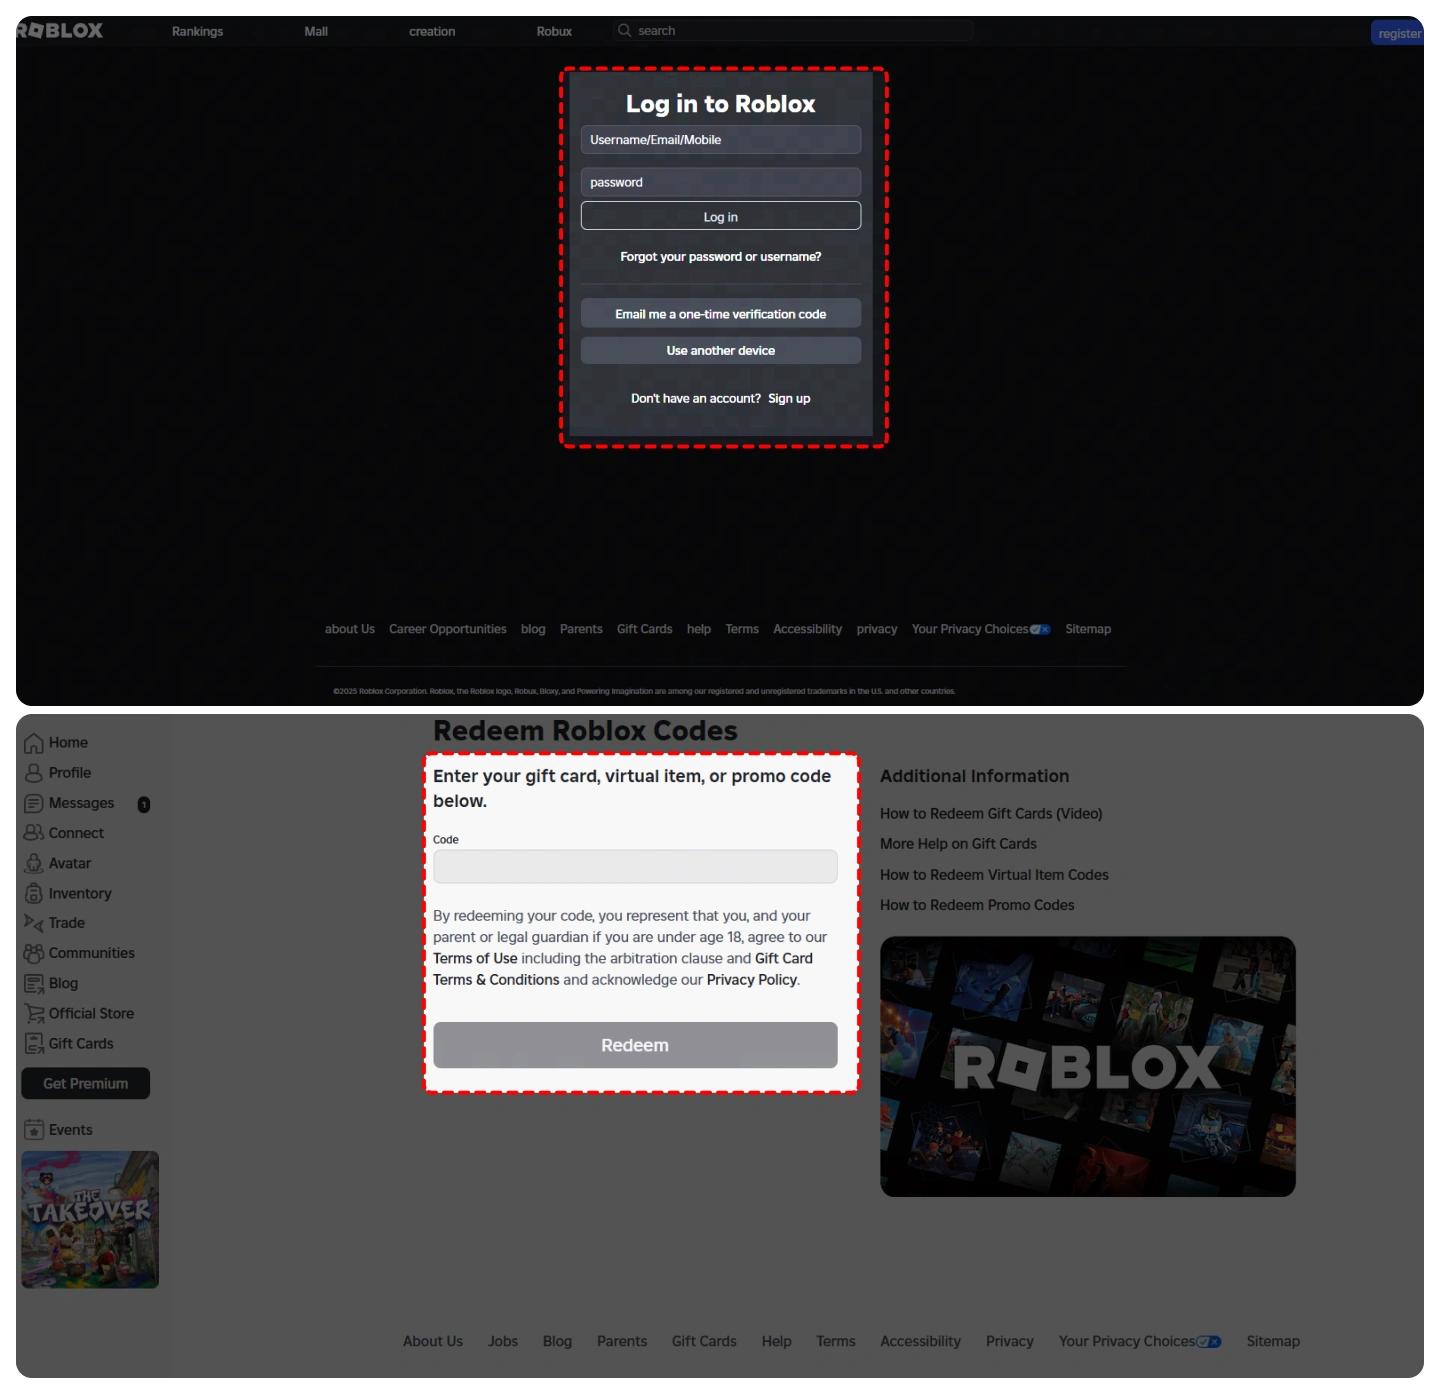Open the Terms of Use link
1440x1395 pixels.
click(475, 958)
